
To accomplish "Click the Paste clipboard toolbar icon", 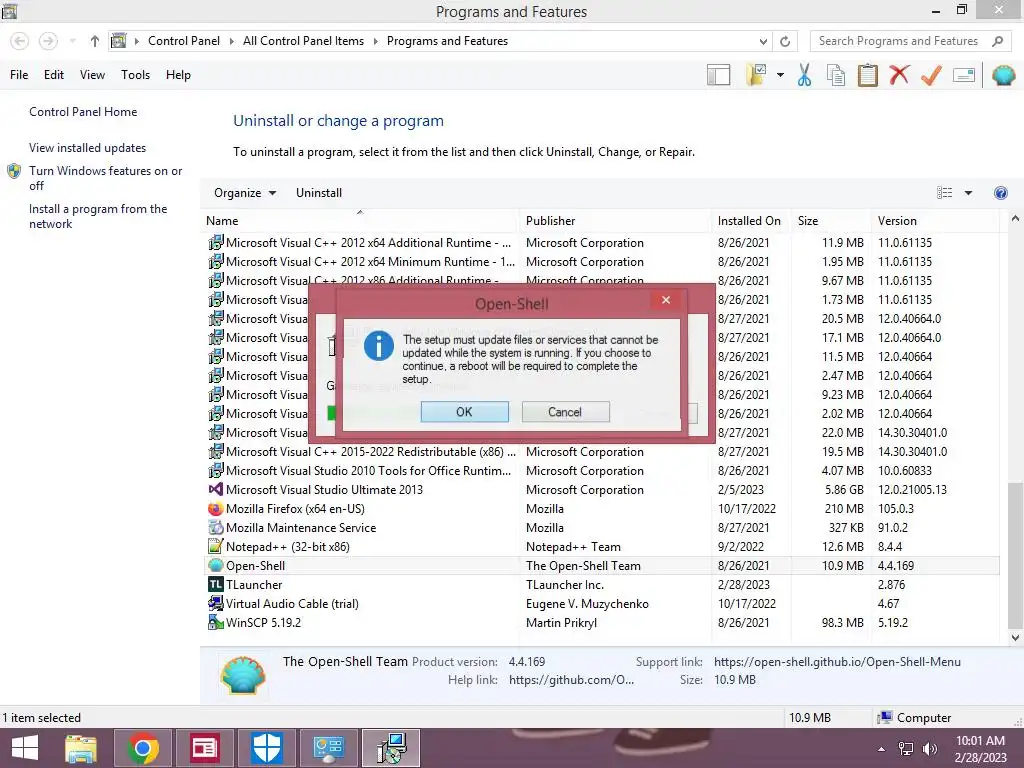I will tap(867, 75).
